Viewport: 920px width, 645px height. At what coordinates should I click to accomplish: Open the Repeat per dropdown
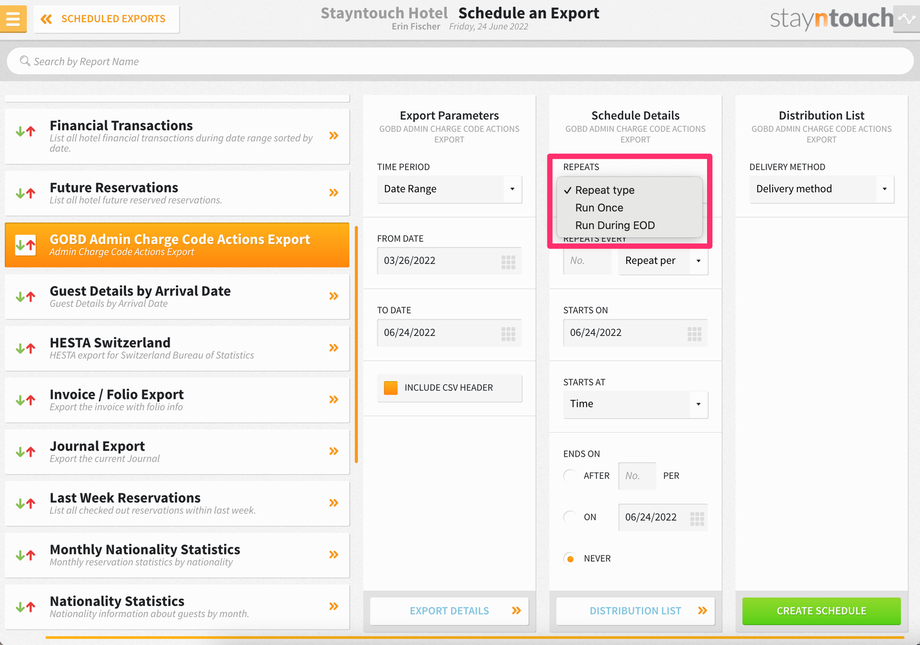(x=663, y=261)
